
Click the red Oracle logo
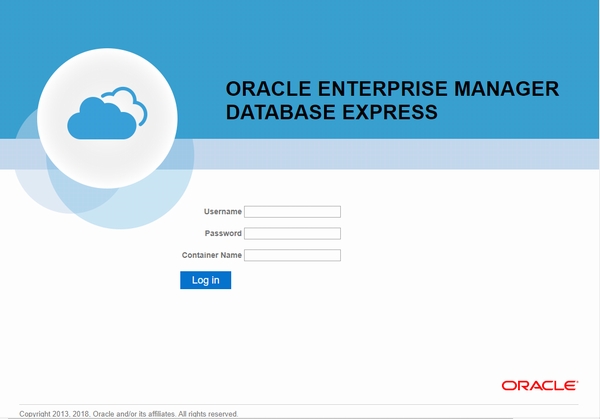tap(540, 386)
